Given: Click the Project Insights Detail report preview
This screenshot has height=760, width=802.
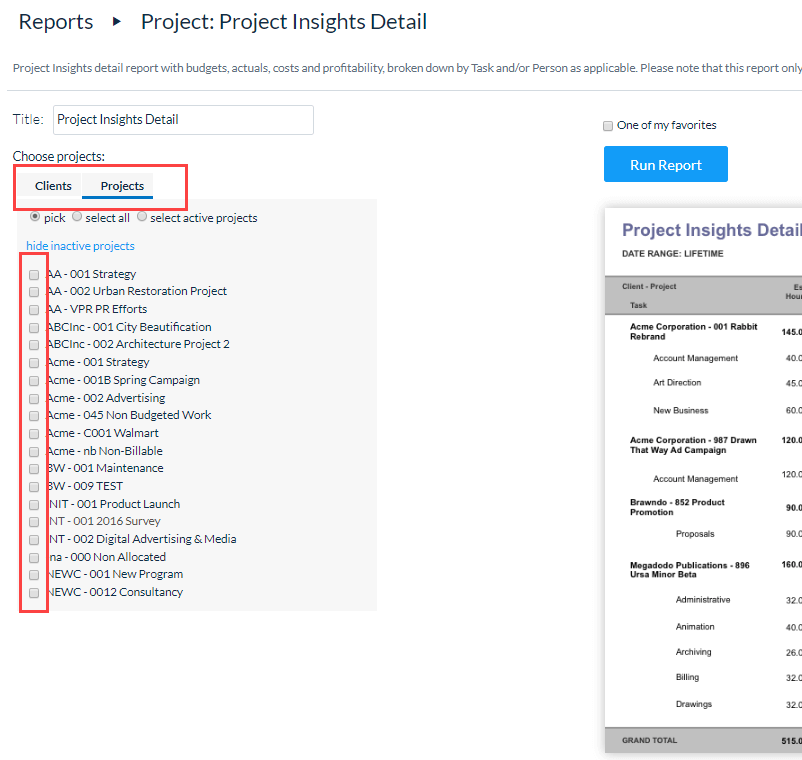Looking at the screenshot, I should [x=700, y=450].
